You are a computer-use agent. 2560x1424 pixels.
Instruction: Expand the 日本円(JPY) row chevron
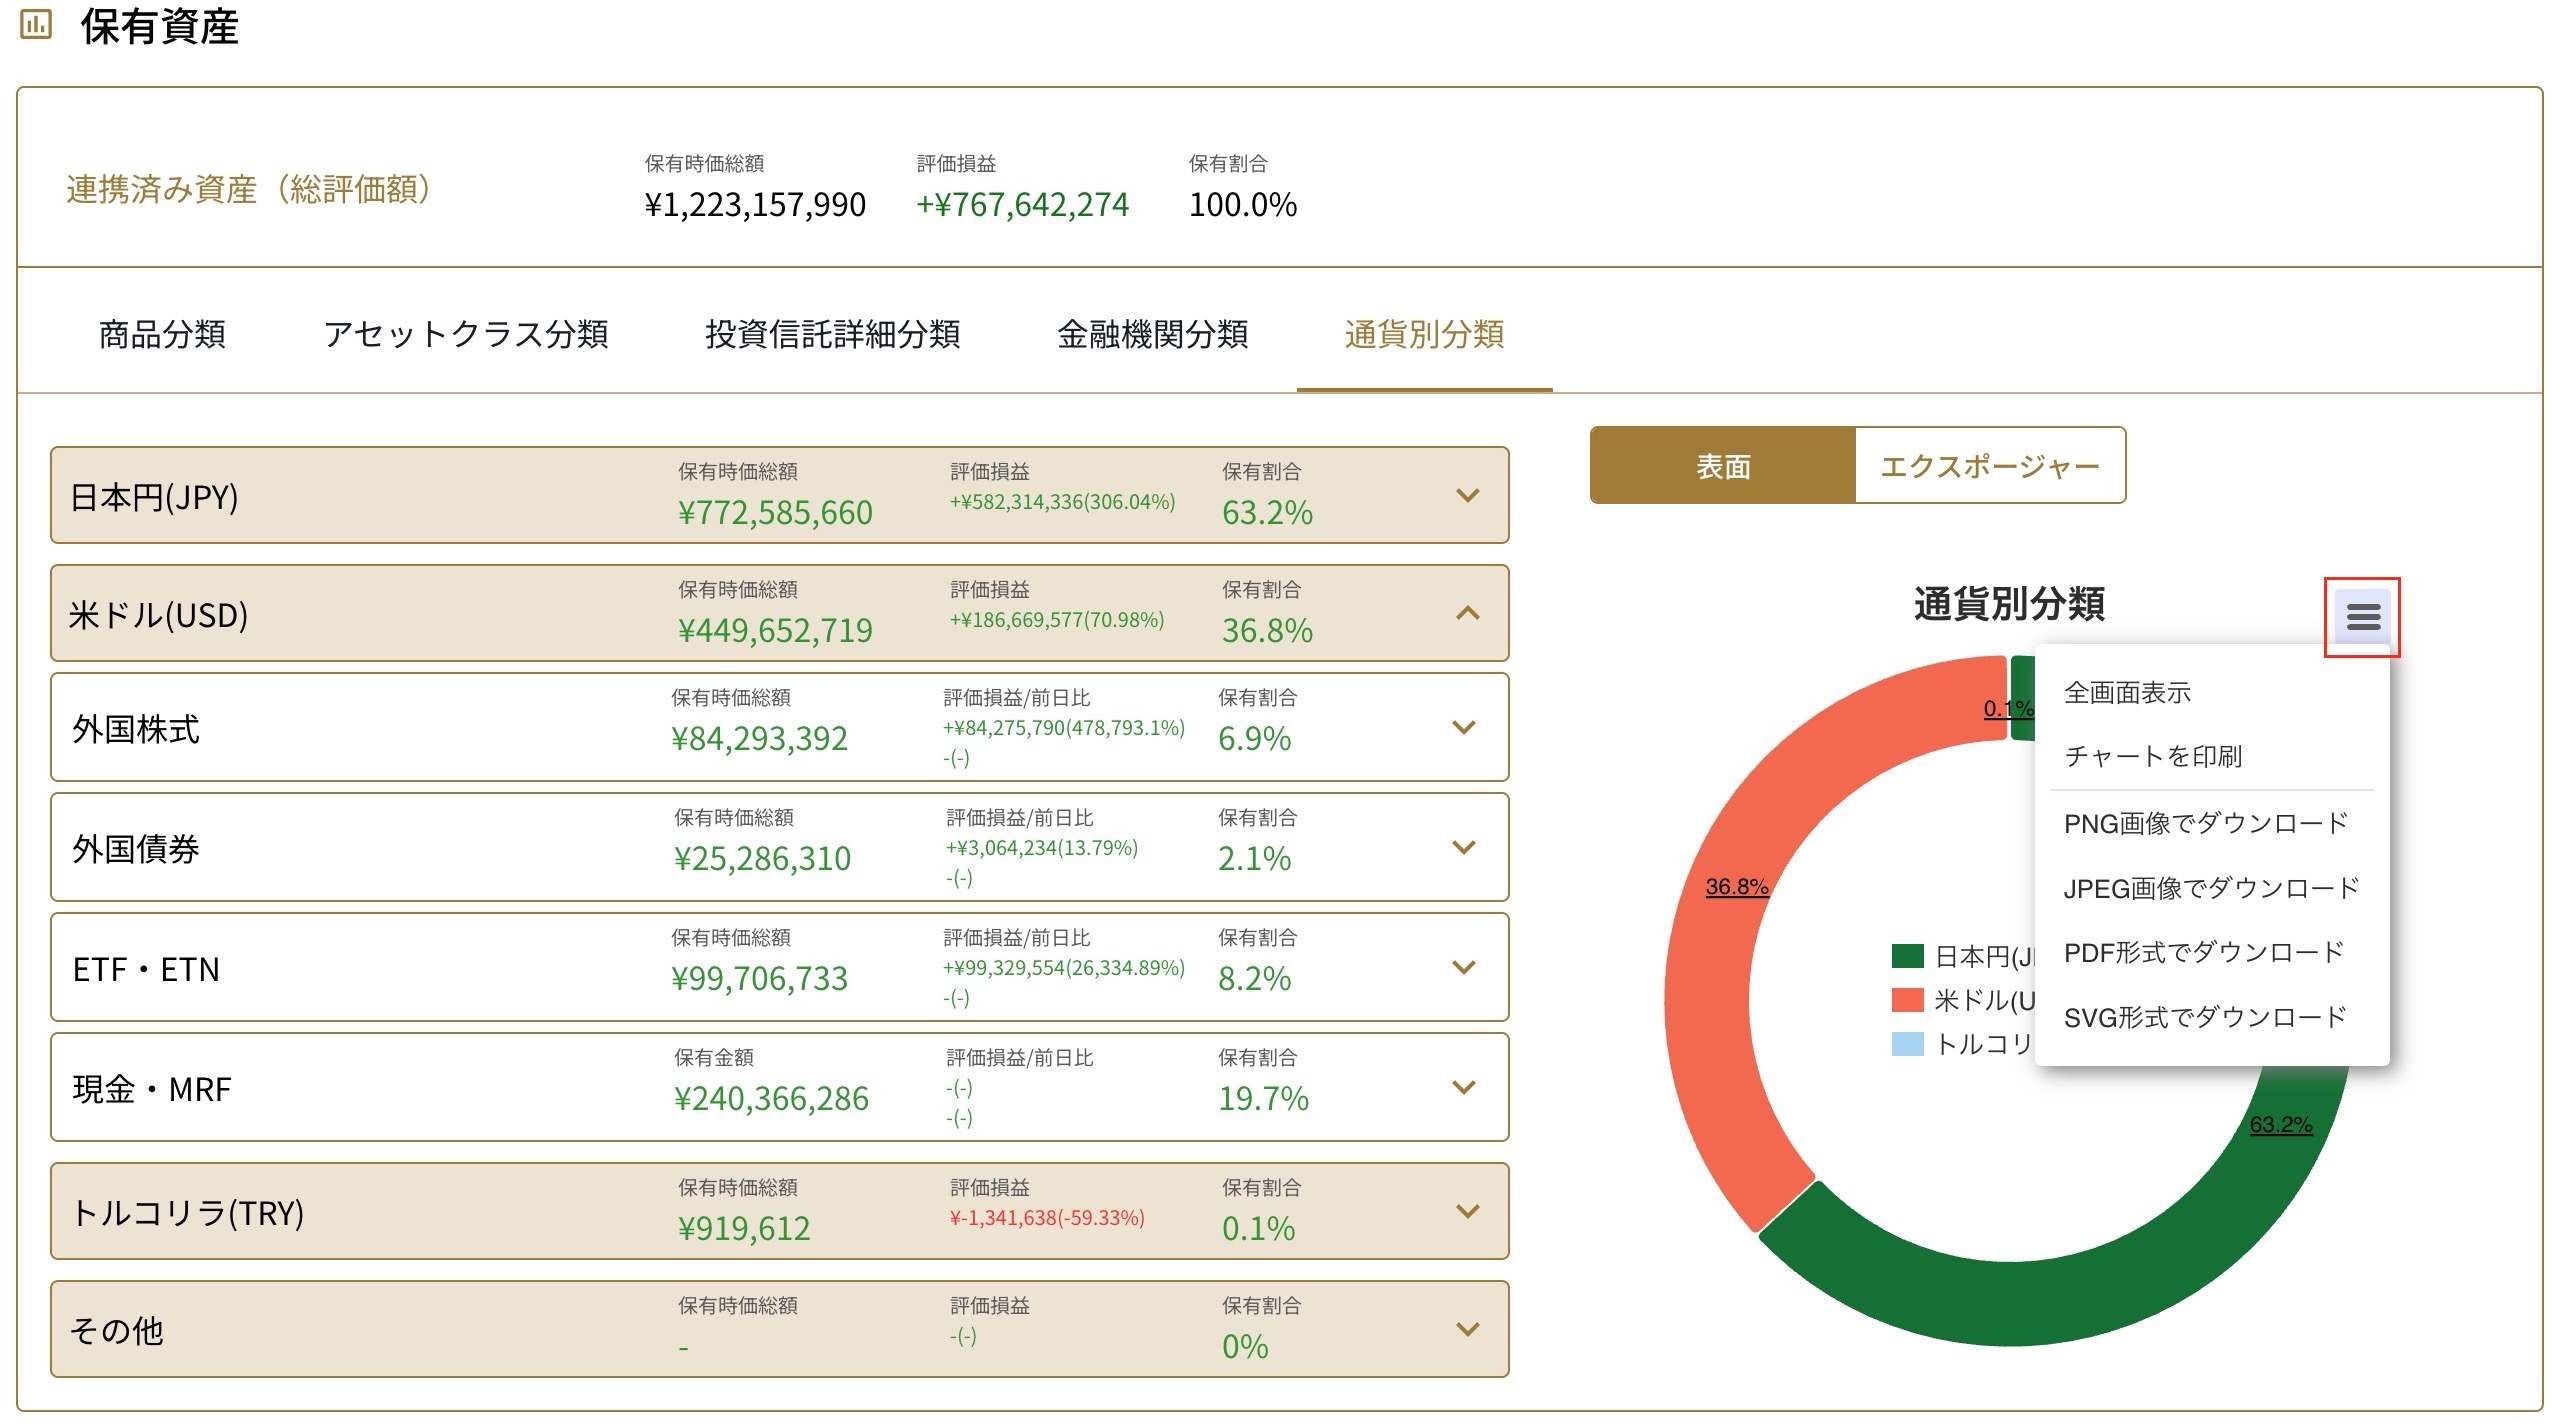coord(1467,495)
